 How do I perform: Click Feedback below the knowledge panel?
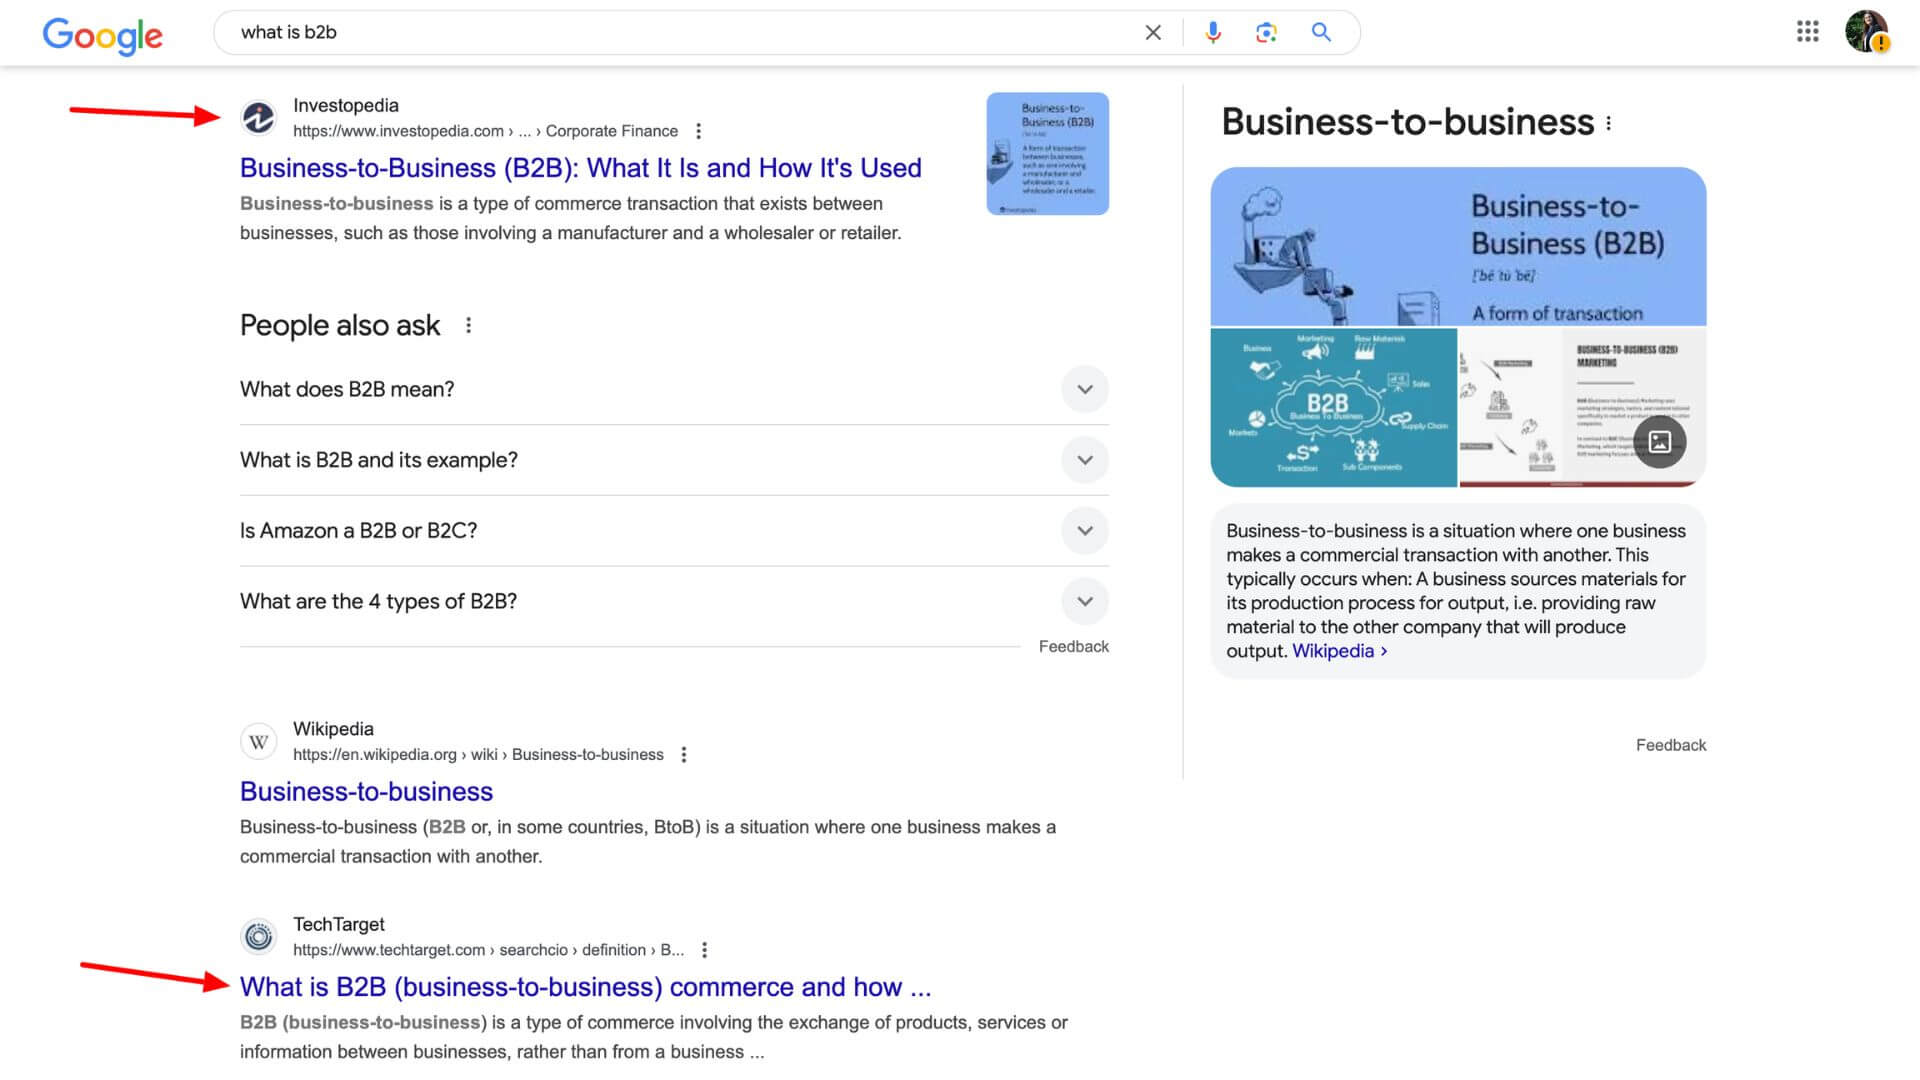coord(1670,745)
